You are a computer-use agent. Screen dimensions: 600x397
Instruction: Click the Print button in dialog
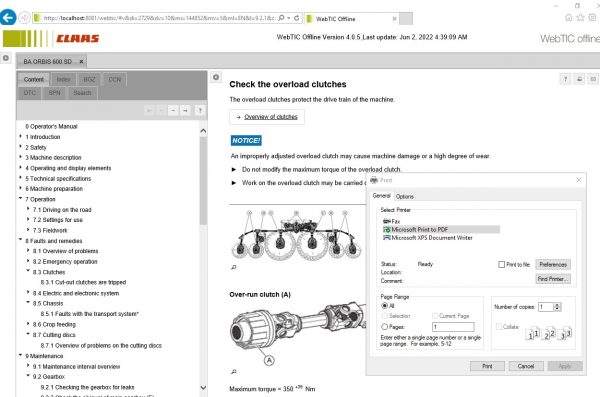point(487,366)
